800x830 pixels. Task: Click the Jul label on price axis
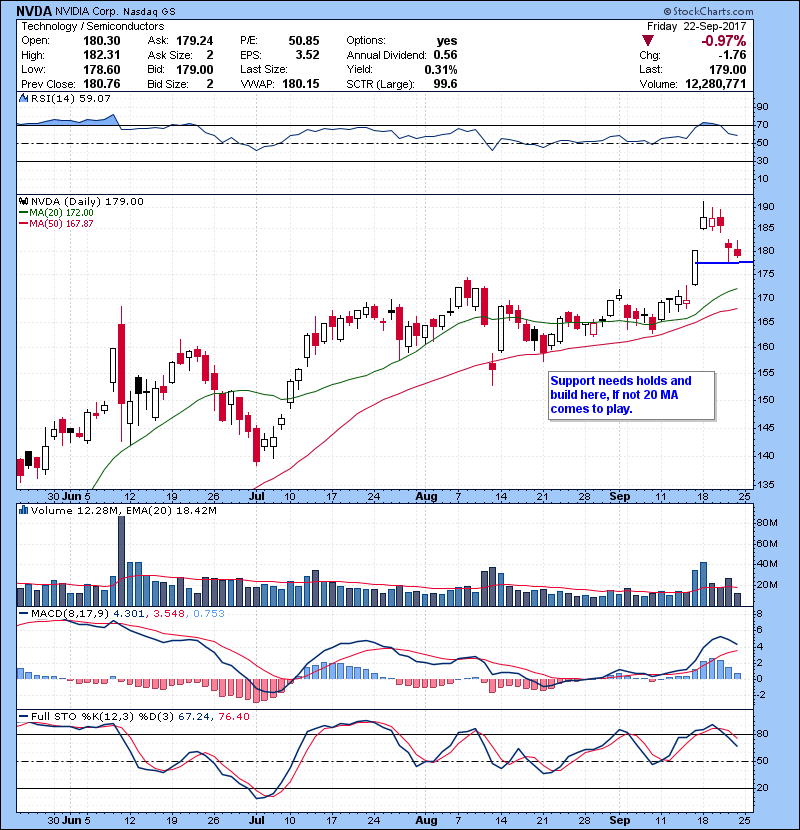click(257, 497)
